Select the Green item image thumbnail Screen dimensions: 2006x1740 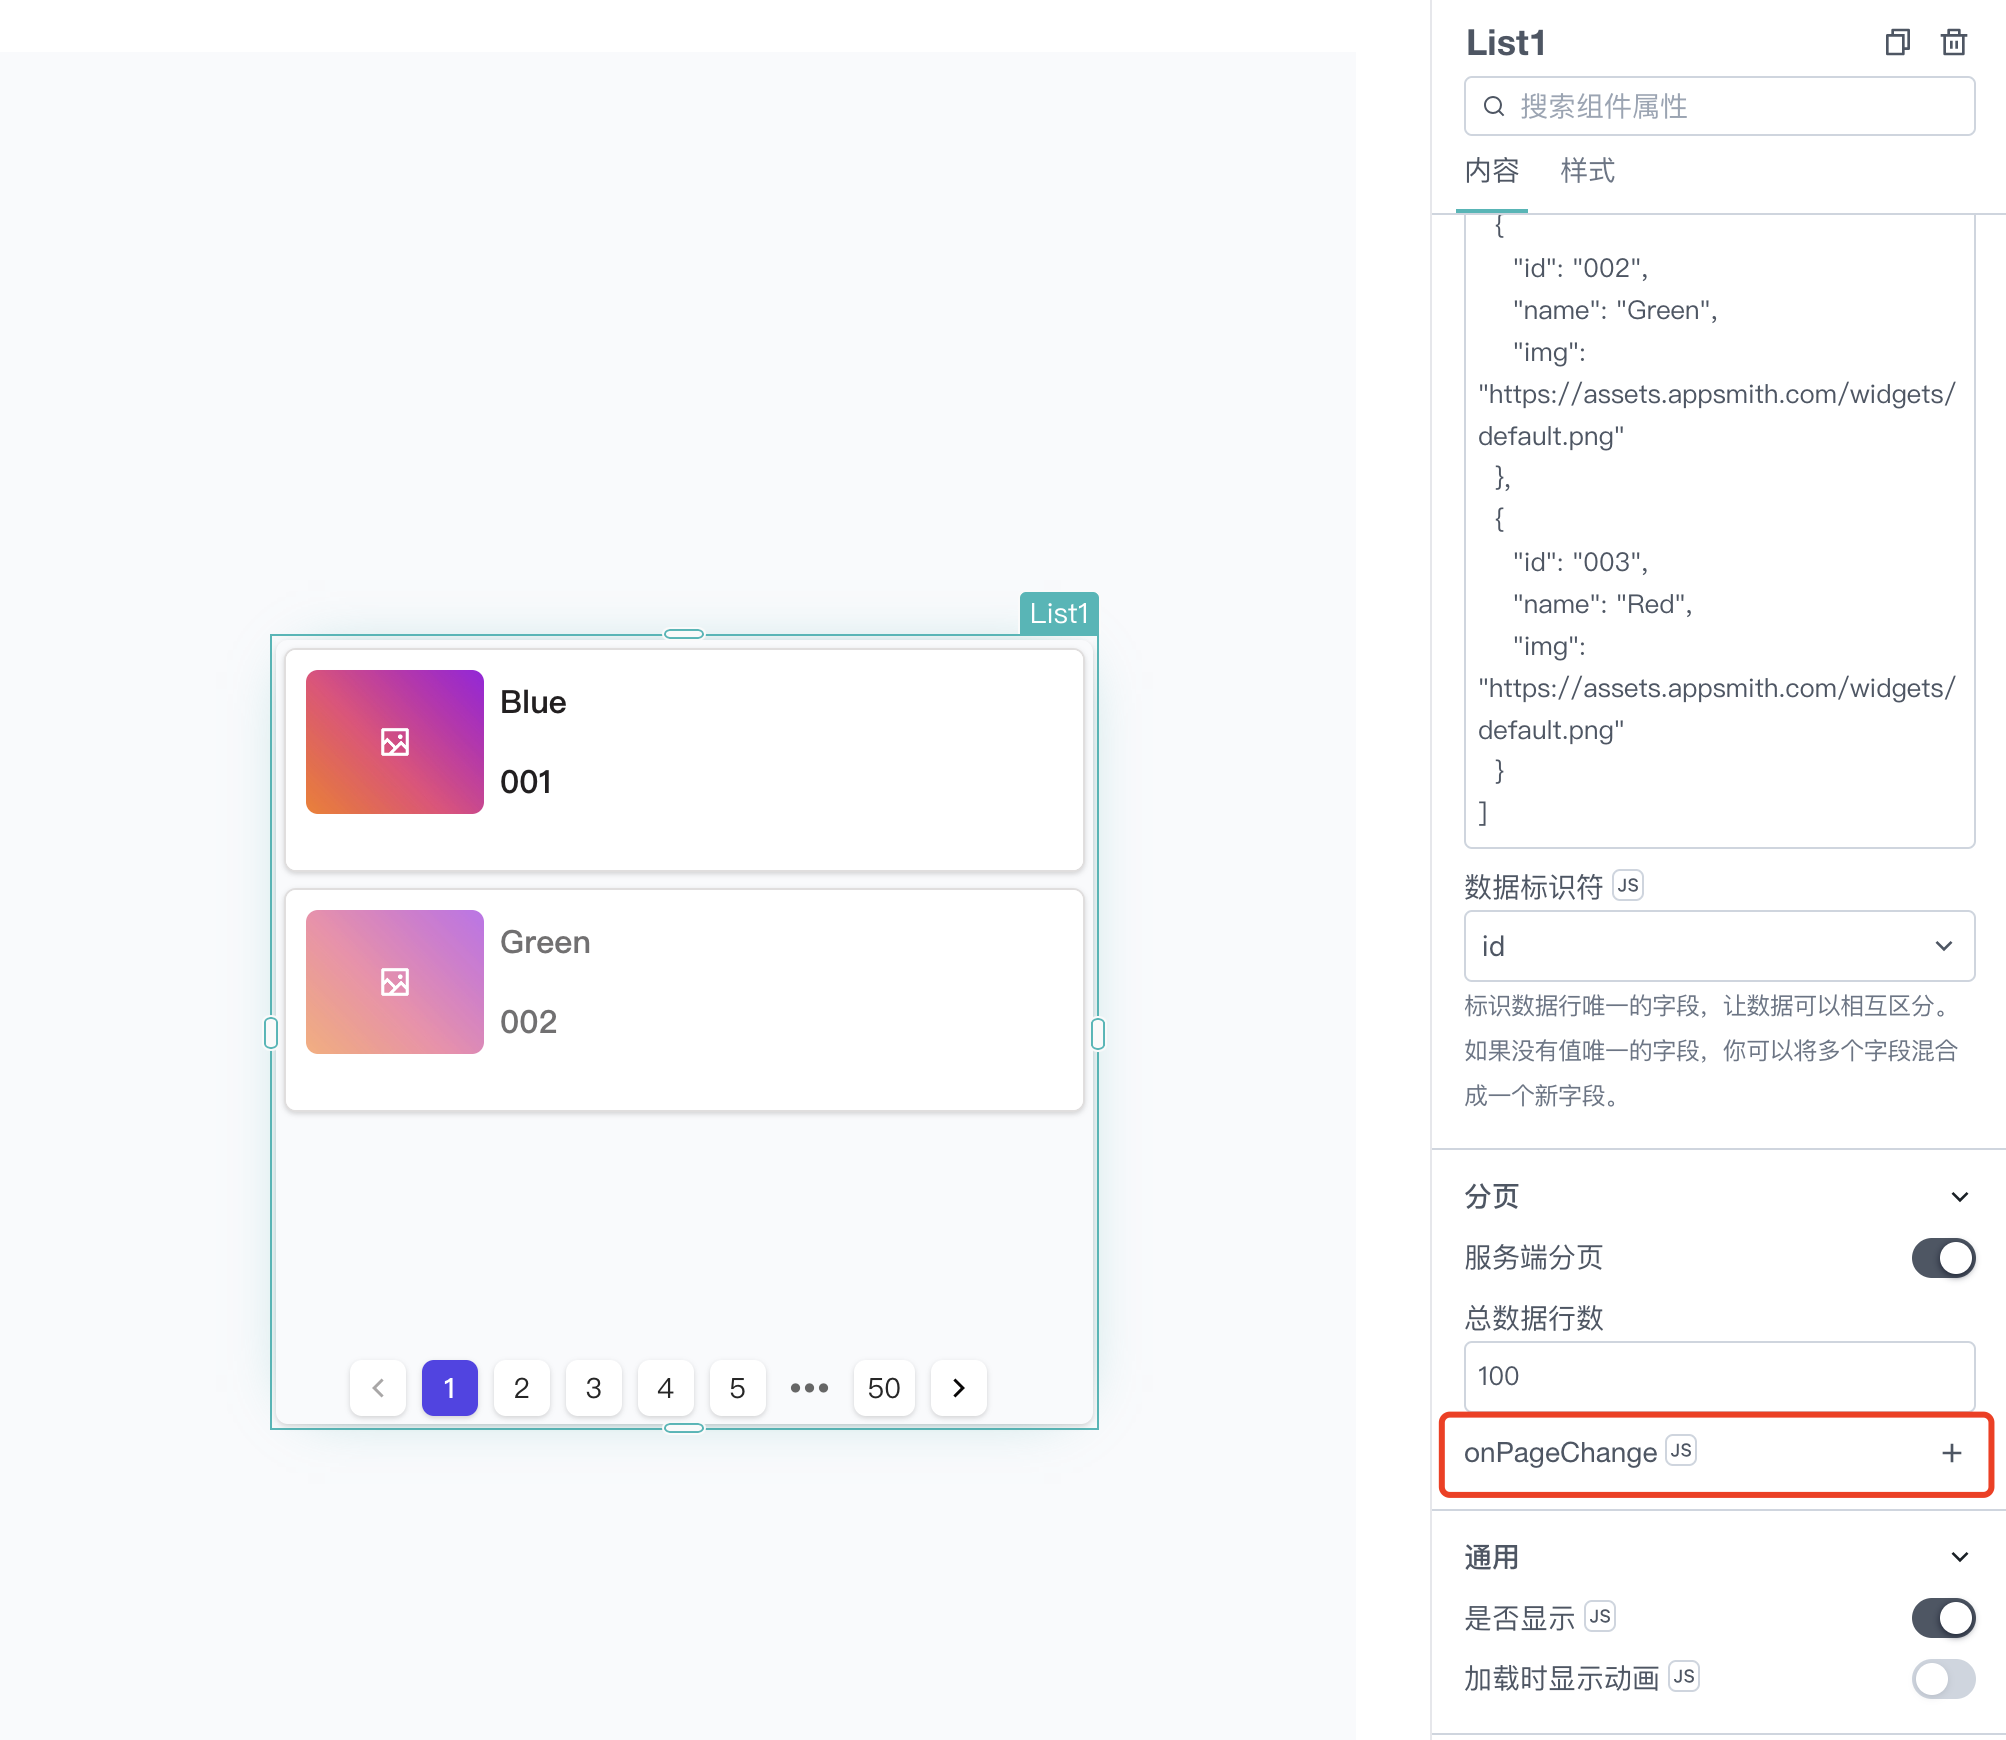pos(395,982)
